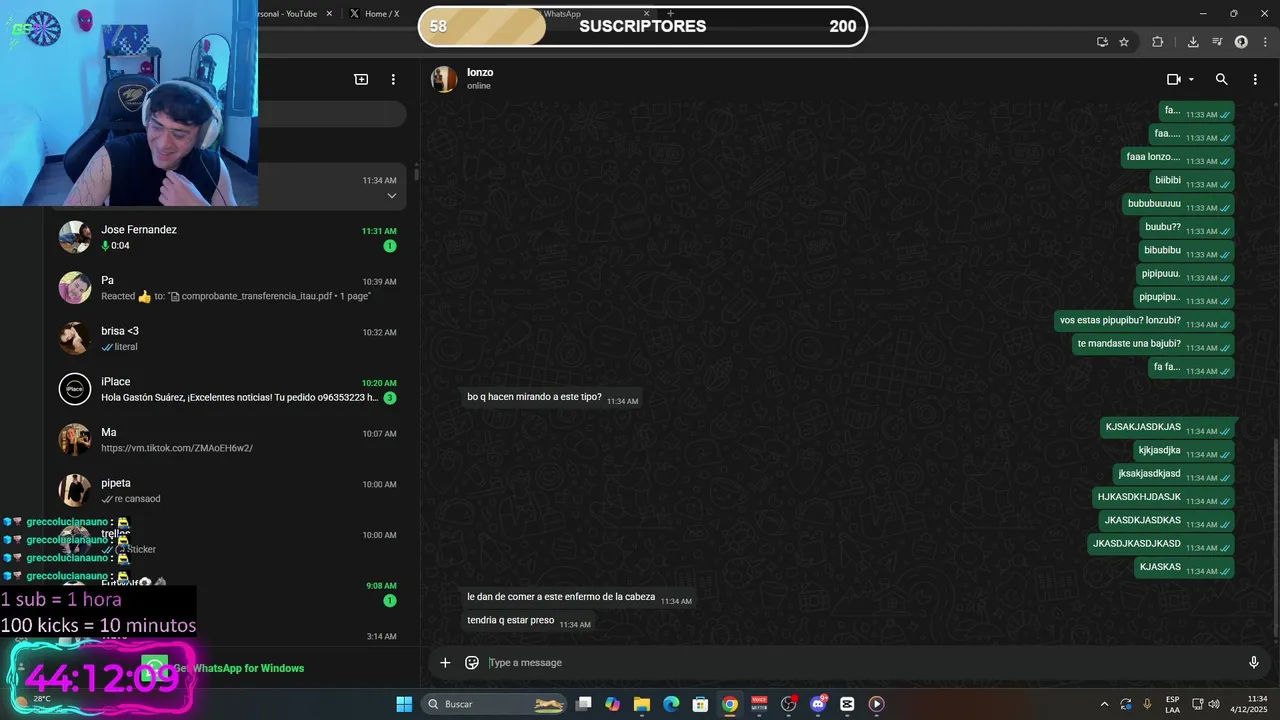Viewport: 1280px width, 720px height.
Task: Click the plus attach icon
Action: (445, 662)
